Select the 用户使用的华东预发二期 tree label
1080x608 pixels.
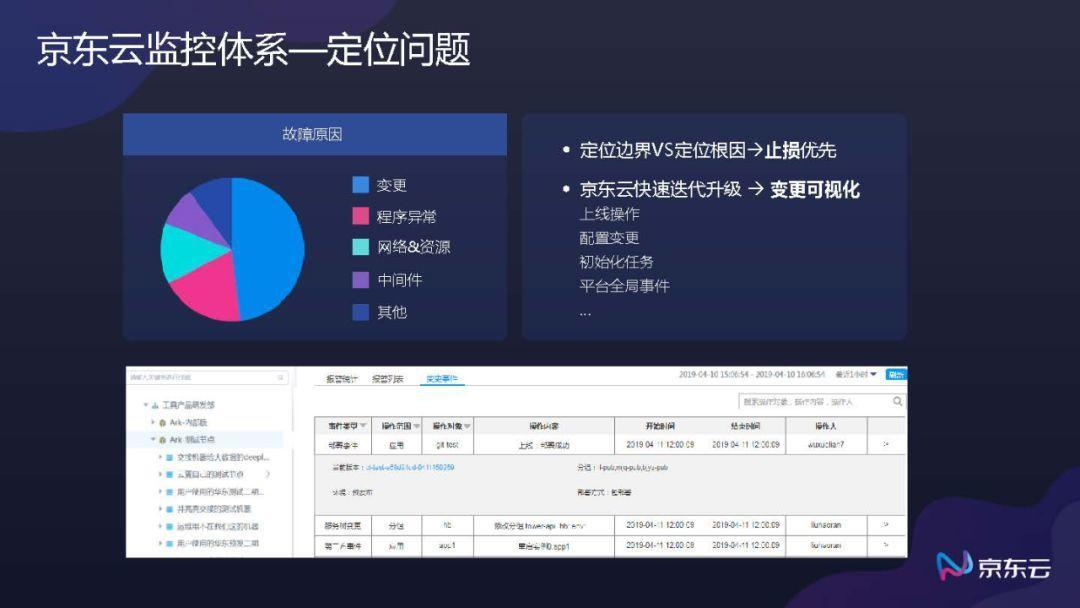(218, 543)
